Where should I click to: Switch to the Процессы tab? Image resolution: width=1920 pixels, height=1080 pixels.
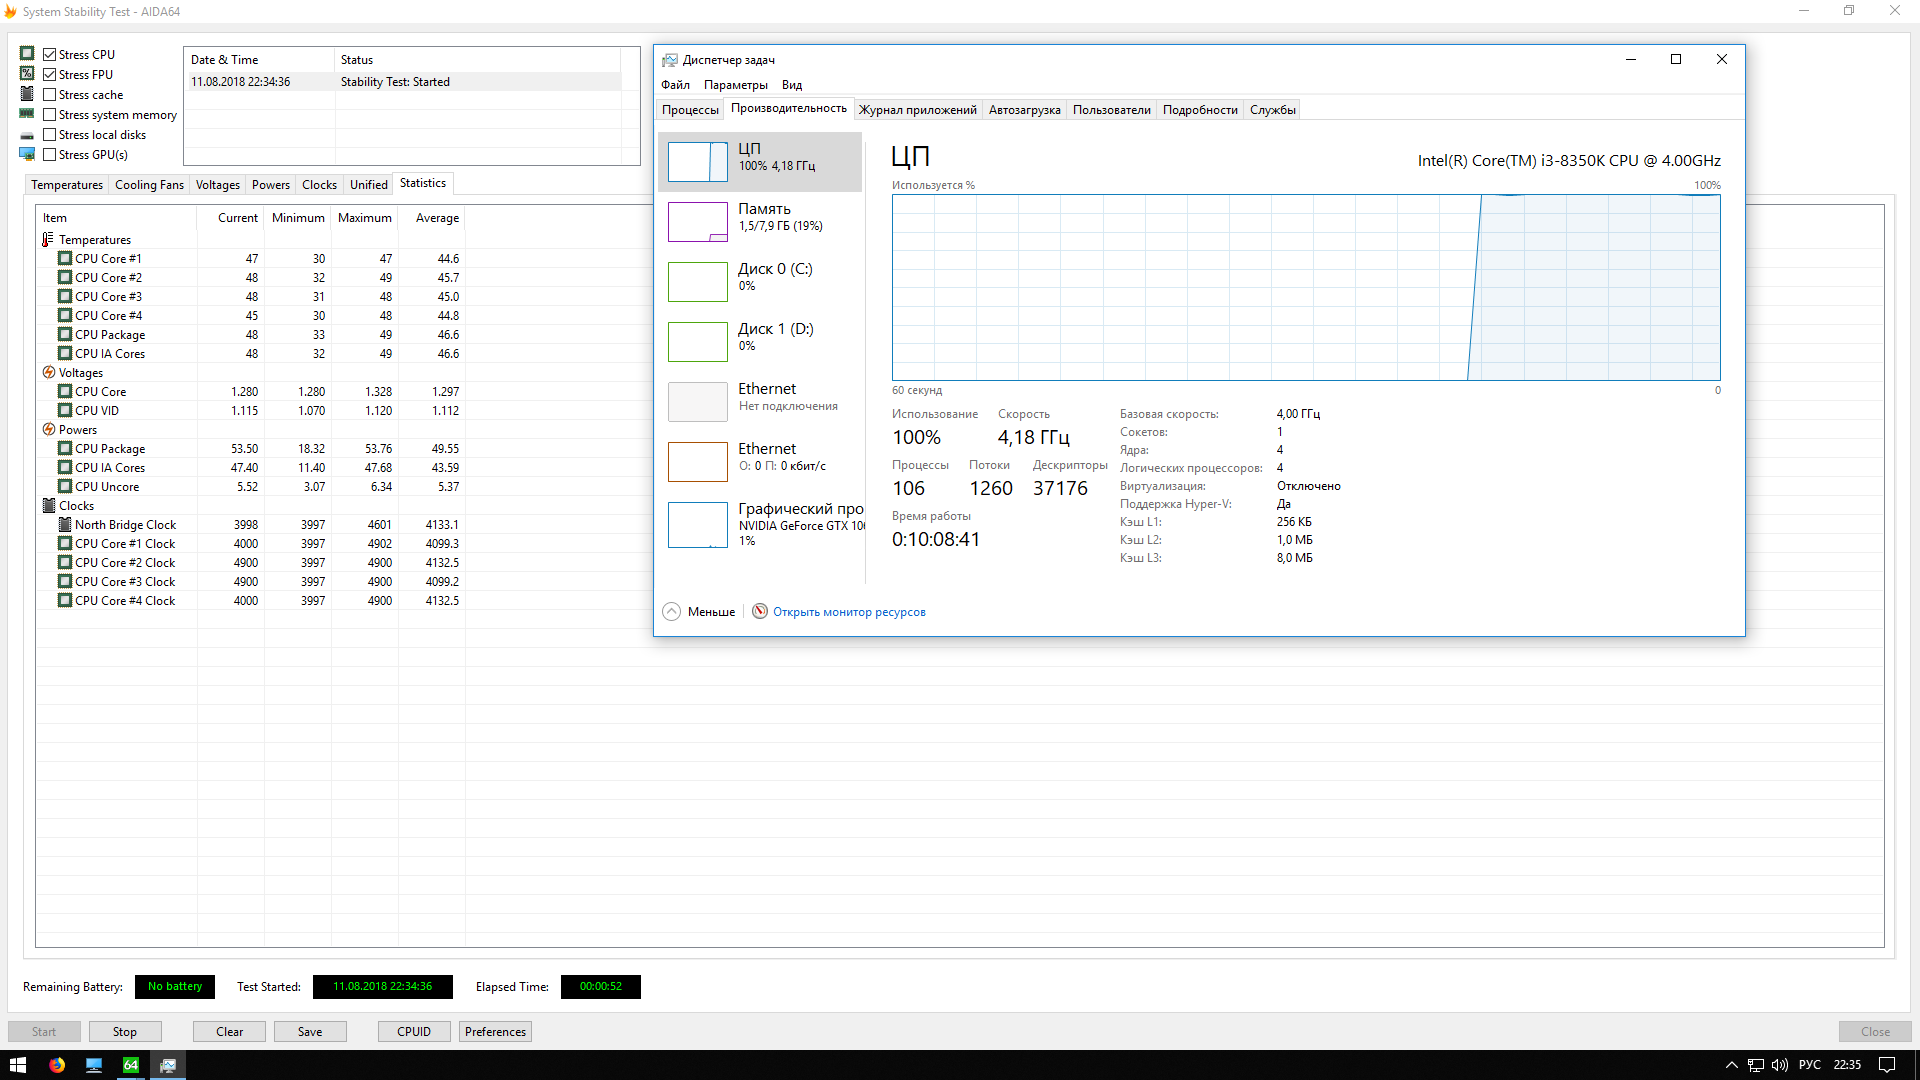click(690, 110)
